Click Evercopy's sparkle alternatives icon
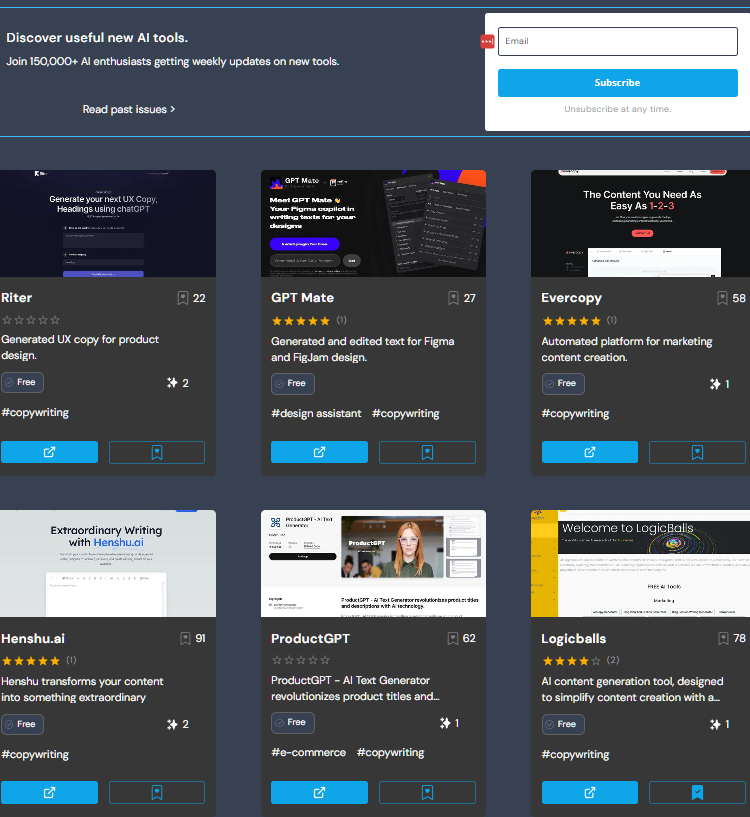The height and width of the screenshot is (817, 750). (715, 384)
